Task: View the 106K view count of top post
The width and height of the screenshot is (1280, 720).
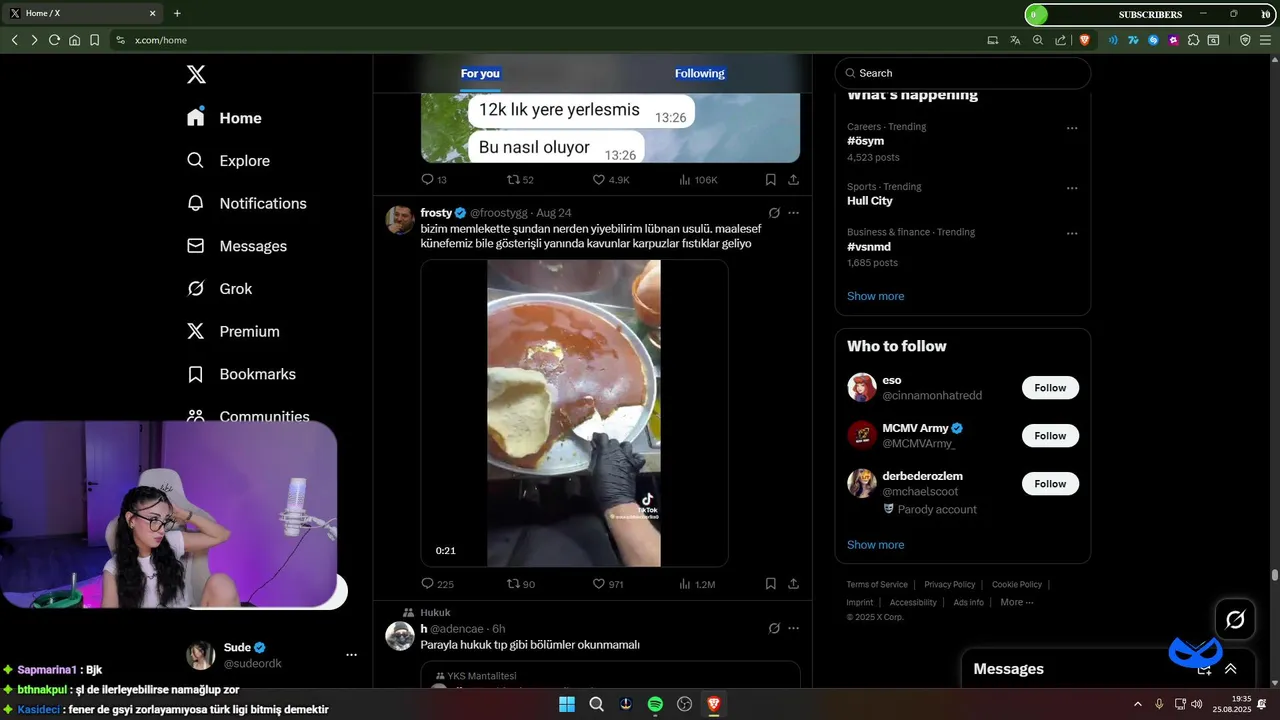Action: point(698,180)
